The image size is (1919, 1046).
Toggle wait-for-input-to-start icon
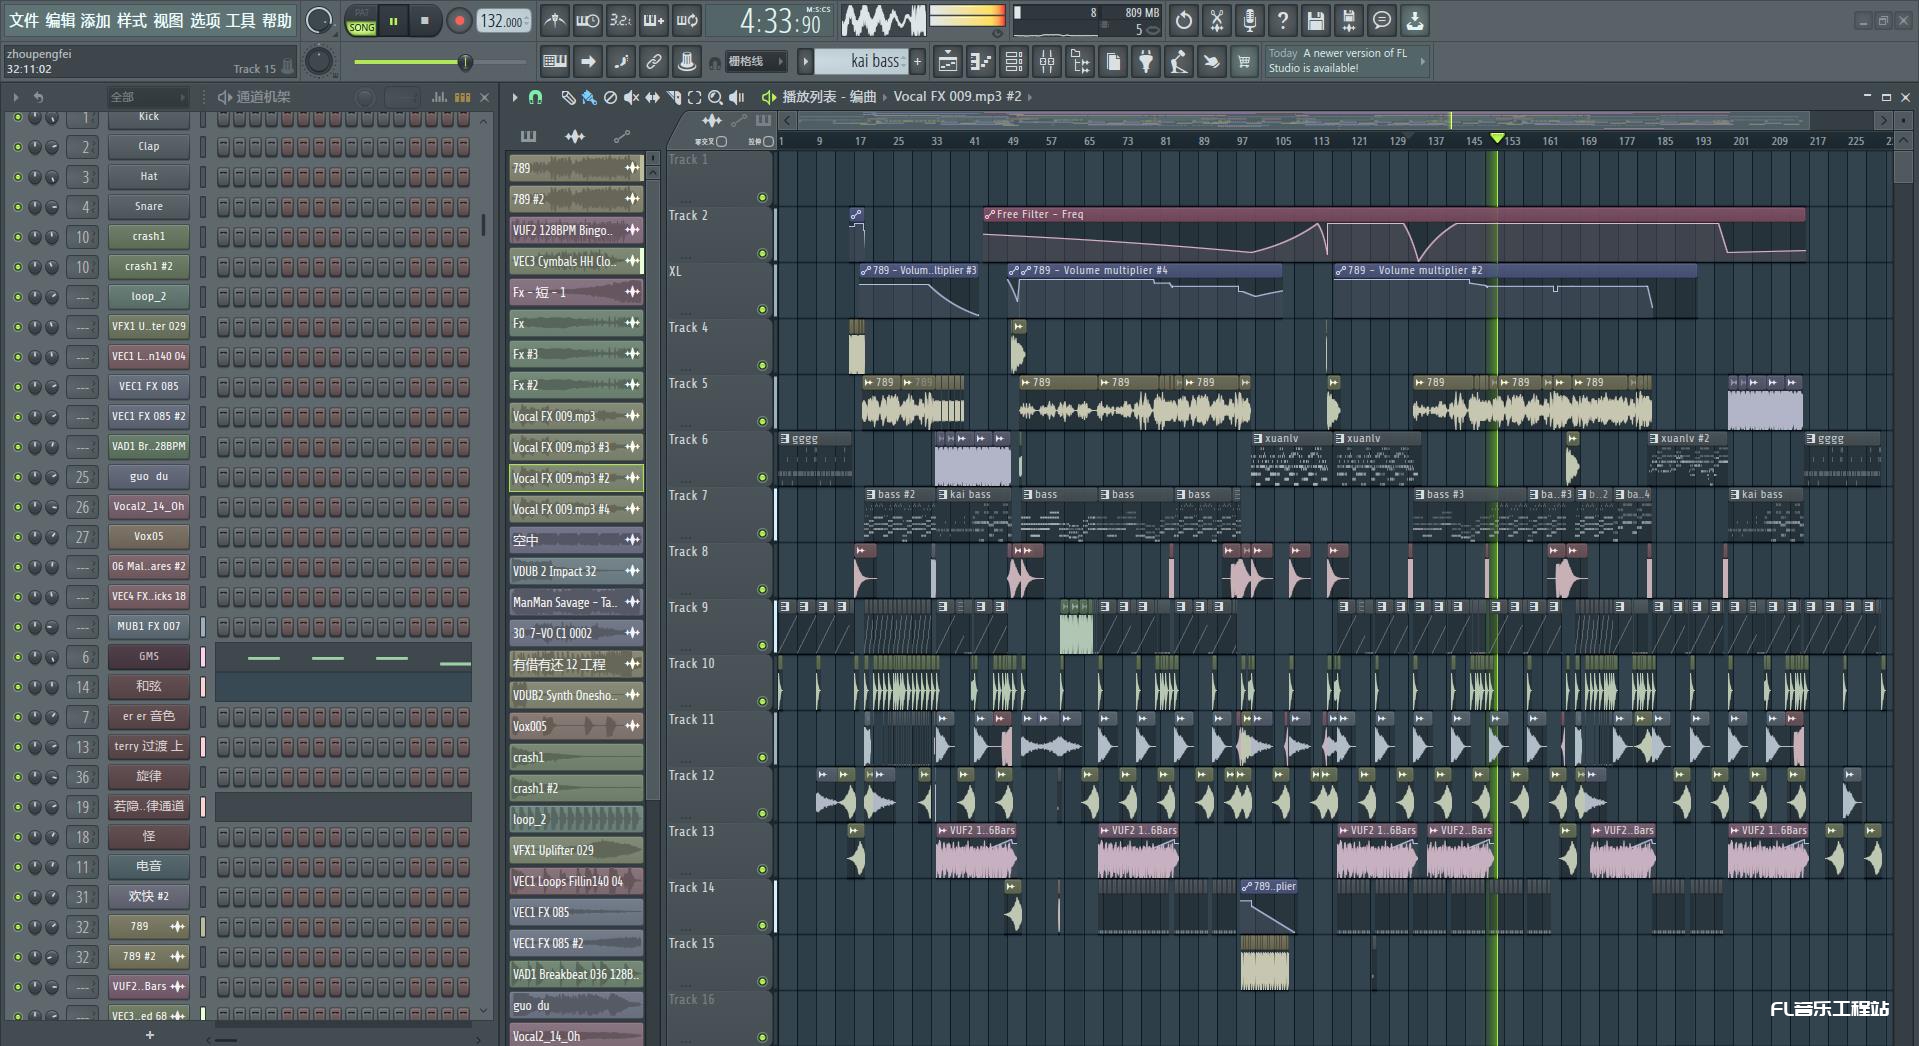[x=588, y=21]
